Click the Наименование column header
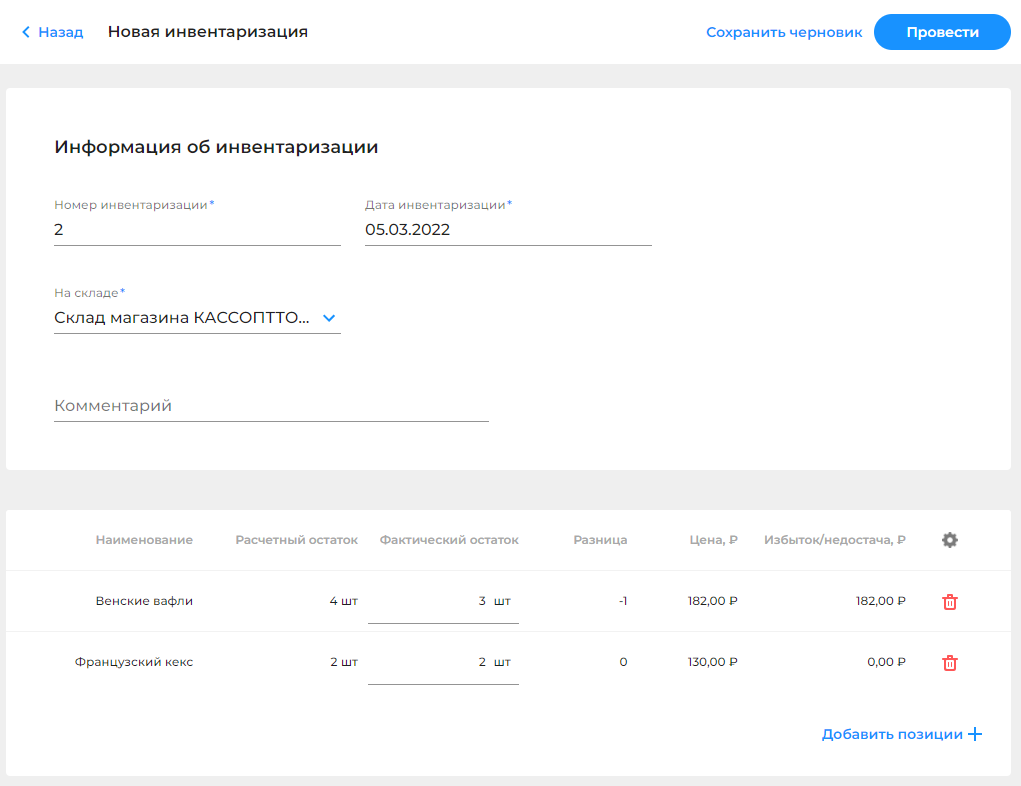Screen dimensions: 1021x786 [144, 540]
